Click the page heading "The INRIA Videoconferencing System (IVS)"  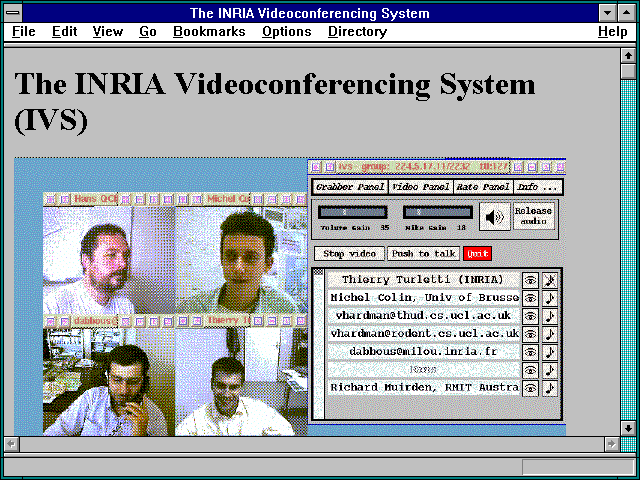pos(274,102)
